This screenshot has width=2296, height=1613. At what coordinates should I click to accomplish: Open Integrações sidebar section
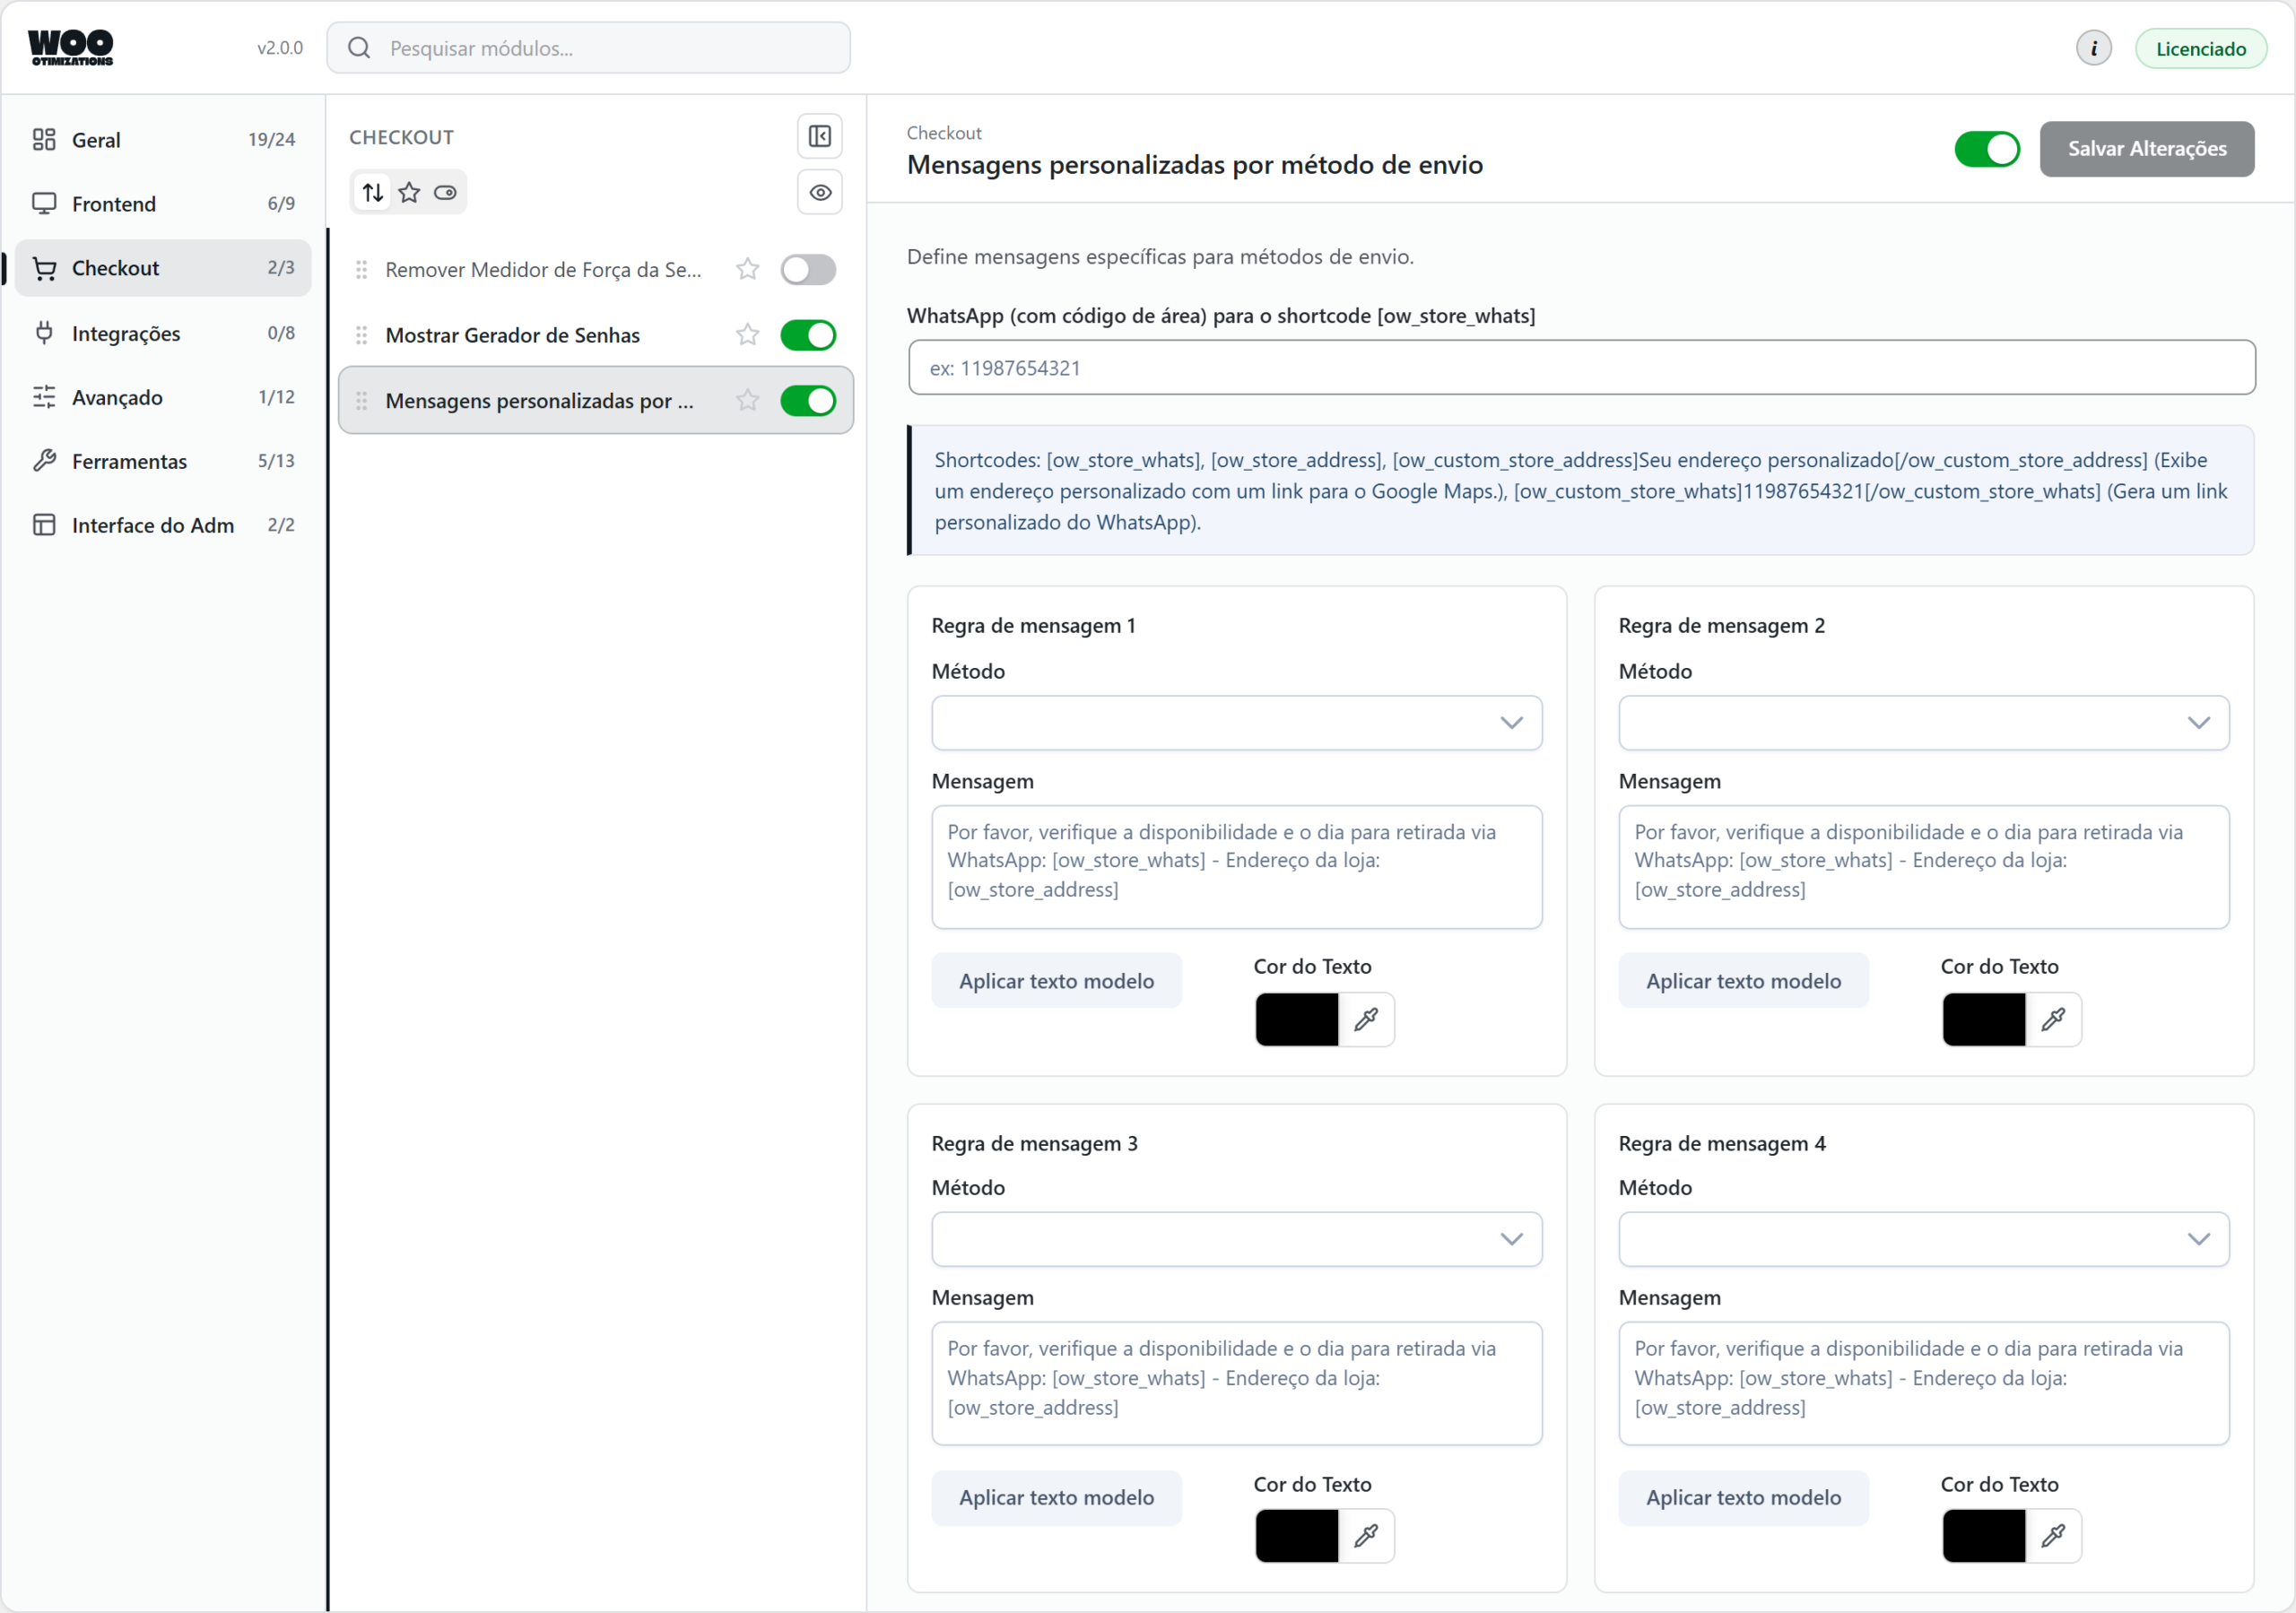tap(163, 333)
